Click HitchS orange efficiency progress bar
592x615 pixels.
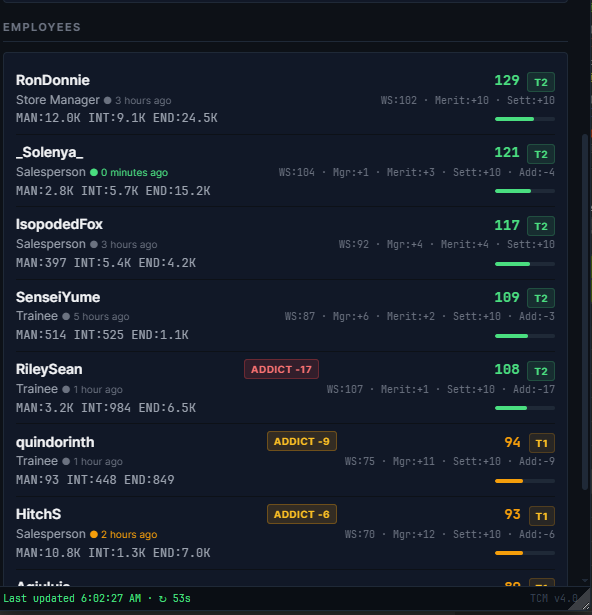[525, 553]
